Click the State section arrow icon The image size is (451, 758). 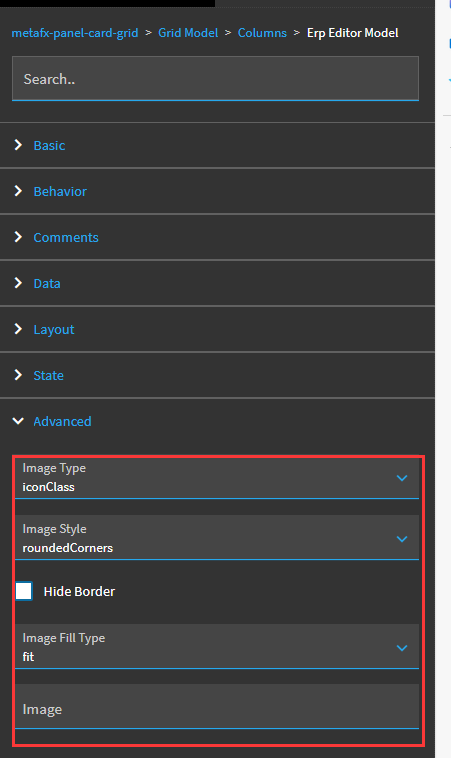click(x=18, y=375)
